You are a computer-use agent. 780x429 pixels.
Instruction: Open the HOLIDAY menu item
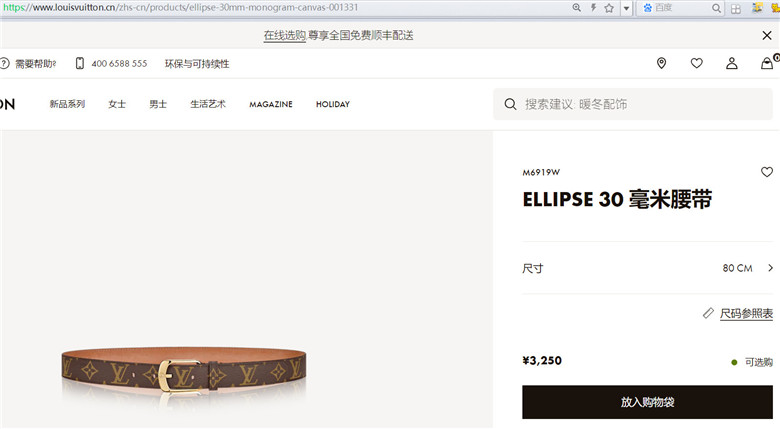click(333, 104)
